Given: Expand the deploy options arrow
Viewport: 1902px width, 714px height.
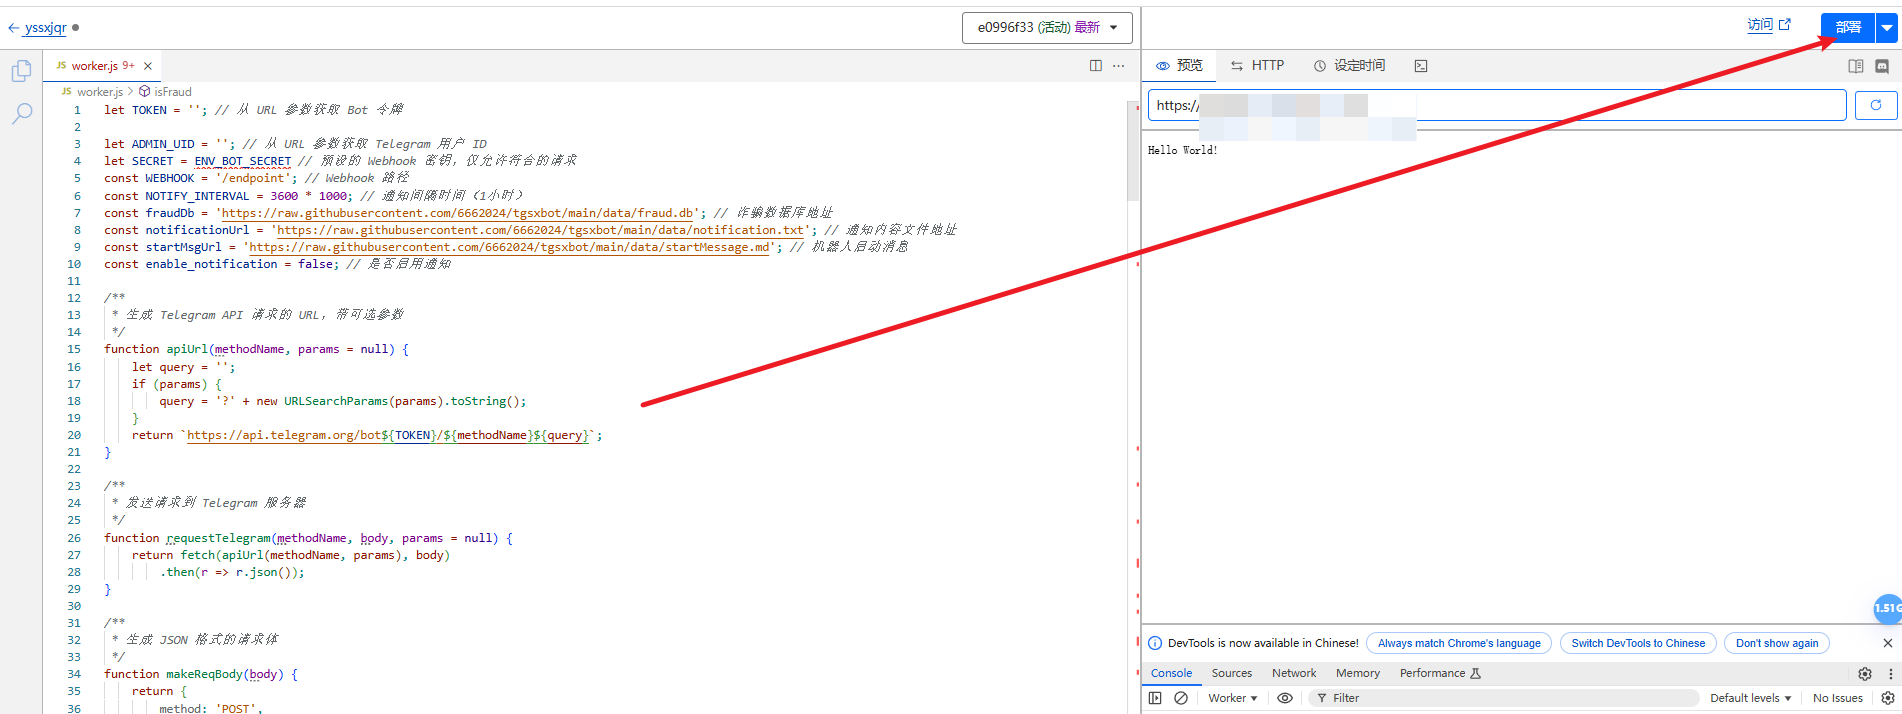Looking at the screenshot, I should [x=1887, y=28].
